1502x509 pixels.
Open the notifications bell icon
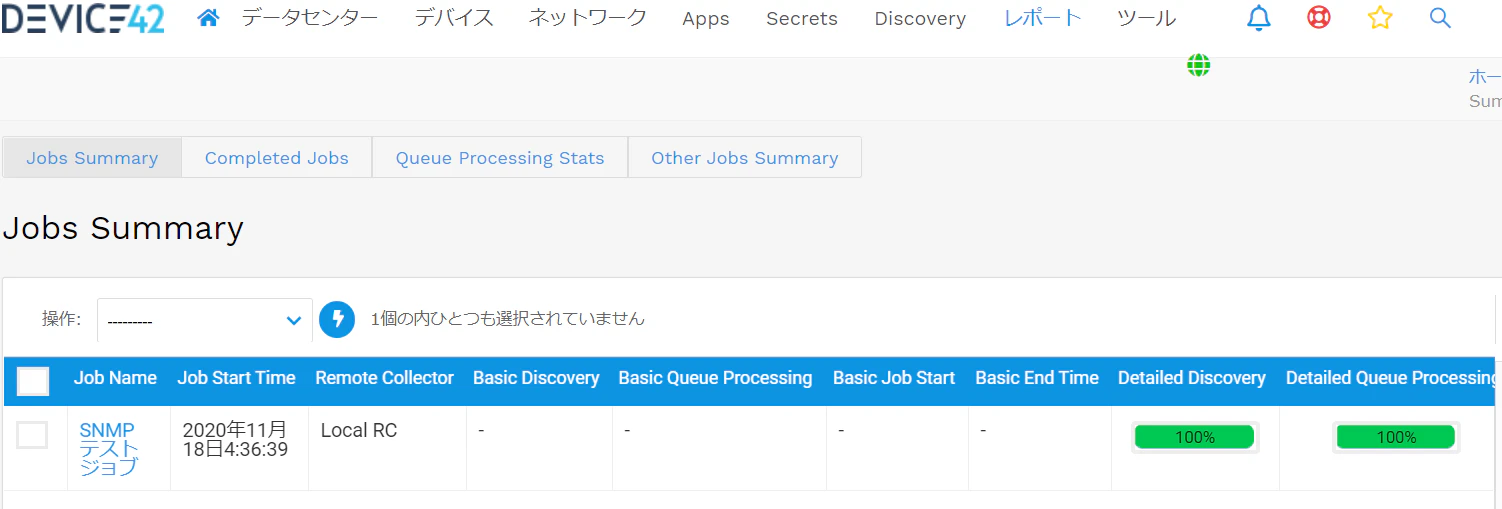1259,18
